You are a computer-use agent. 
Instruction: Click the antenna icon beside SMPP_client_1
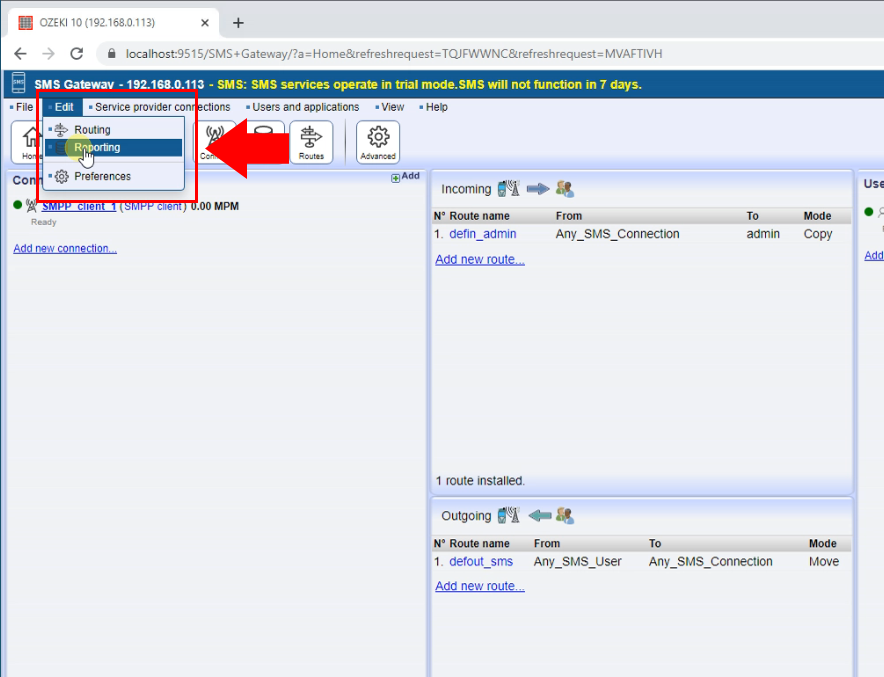click(32, 206)
